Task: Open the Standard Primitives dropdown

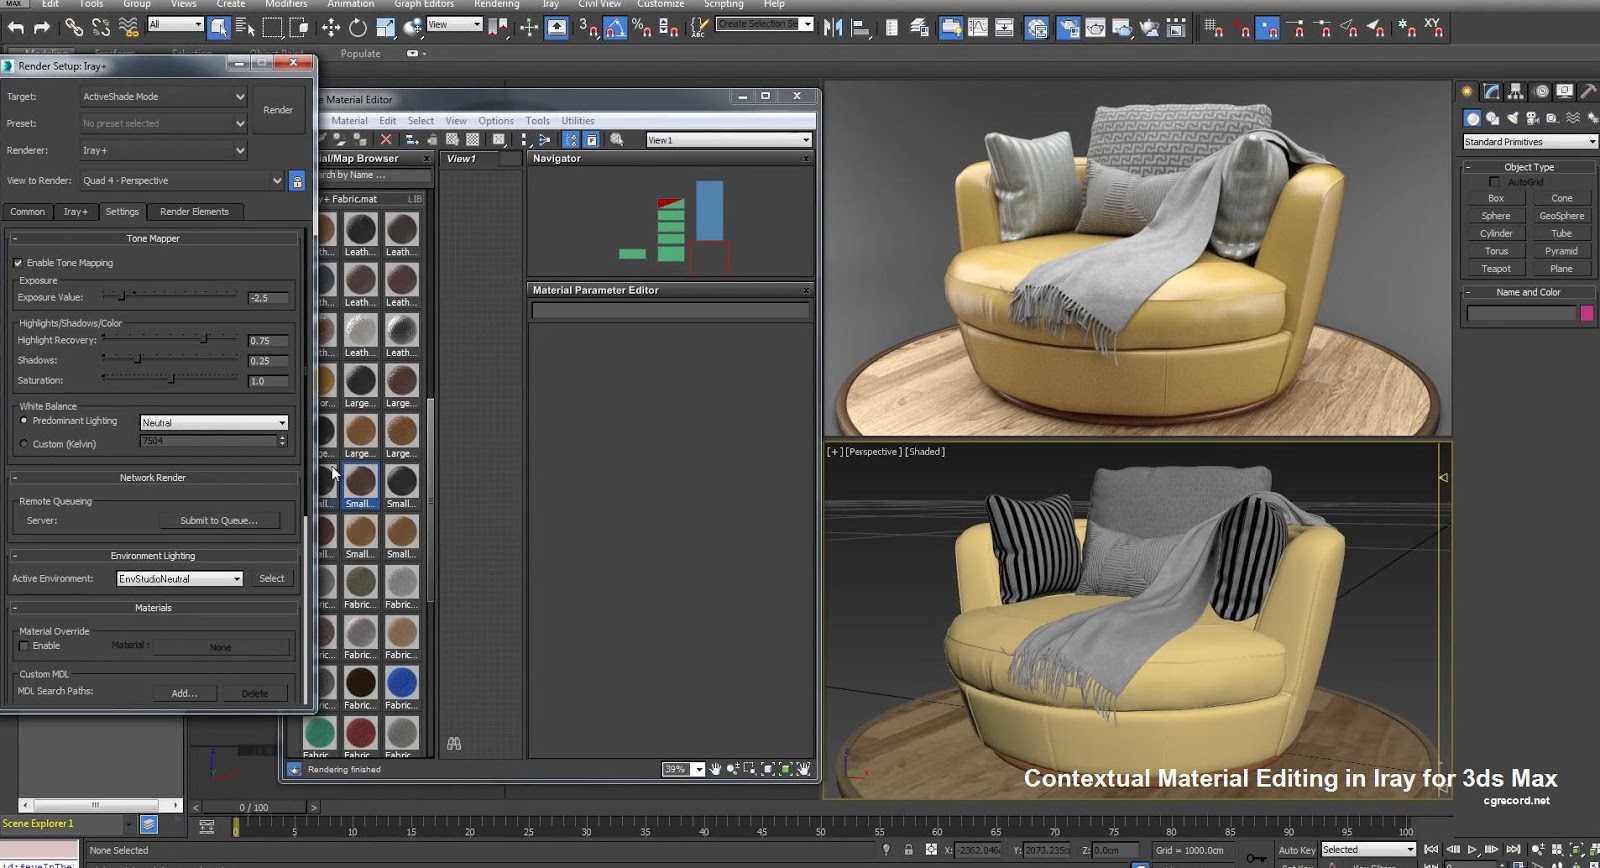Action: pyautogui.click(x=1529, y=142)
